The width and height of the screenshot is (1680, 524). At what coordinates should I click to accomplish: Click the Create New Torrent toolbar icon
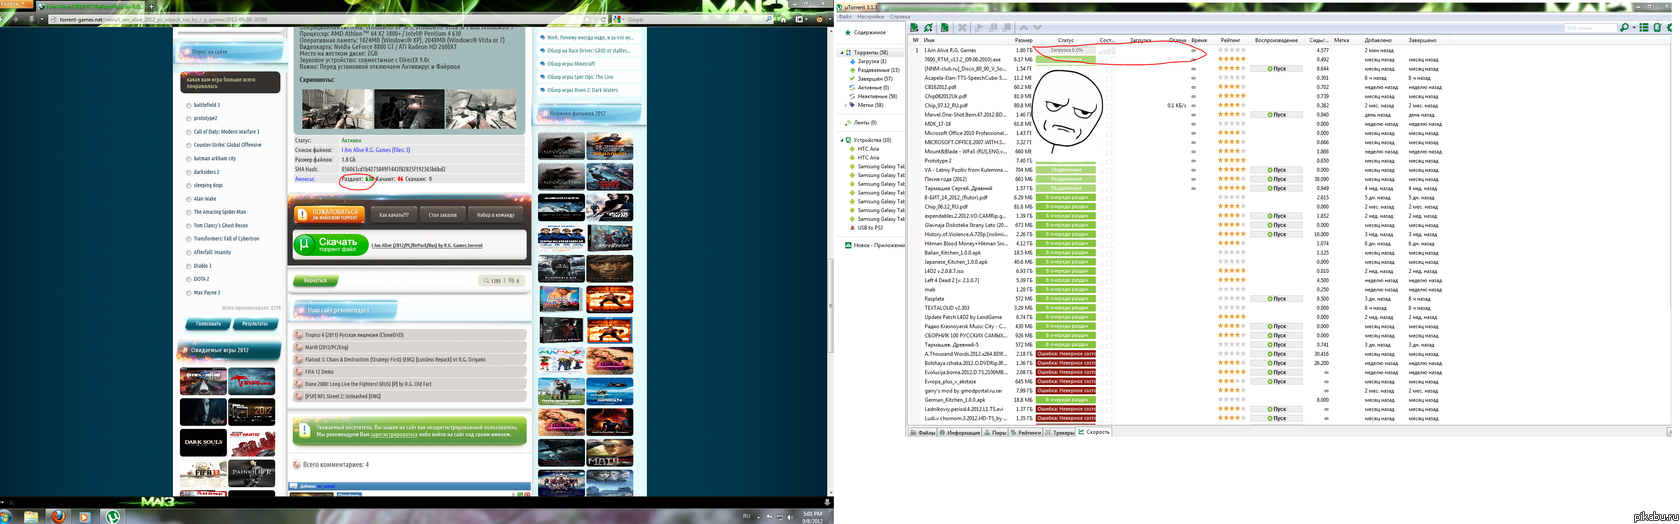click(x=944, y=27)
